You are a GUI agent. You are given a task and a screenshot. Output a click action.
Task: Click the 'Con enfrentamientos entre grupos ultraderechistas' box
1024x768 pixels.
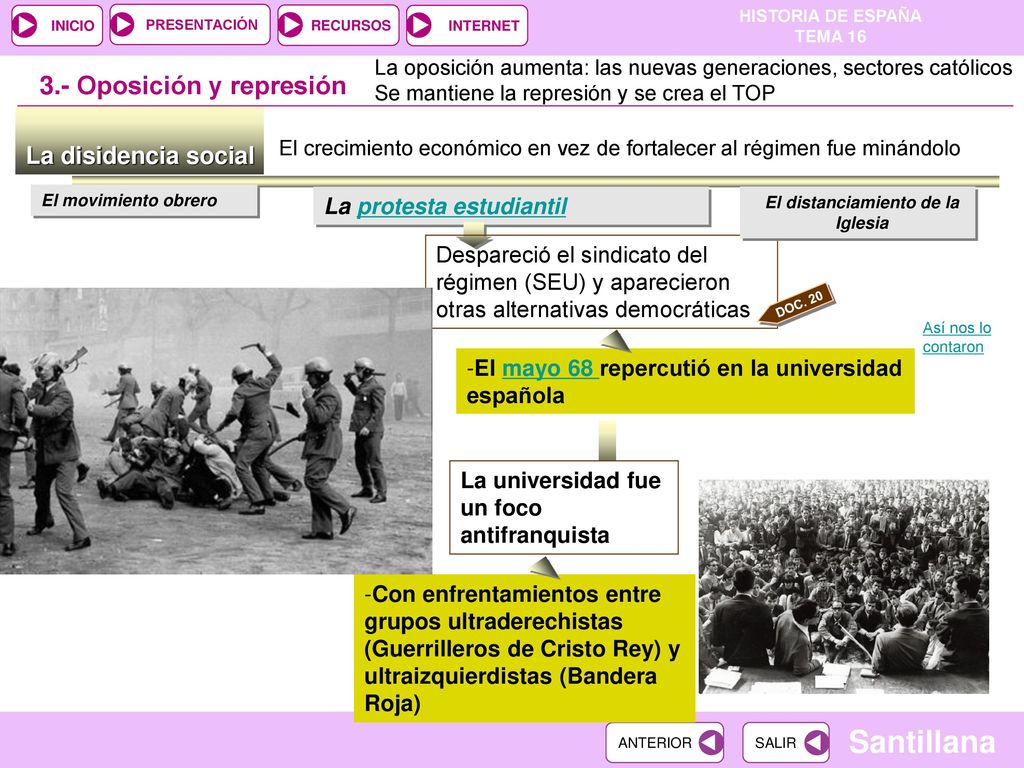(524, 648)
